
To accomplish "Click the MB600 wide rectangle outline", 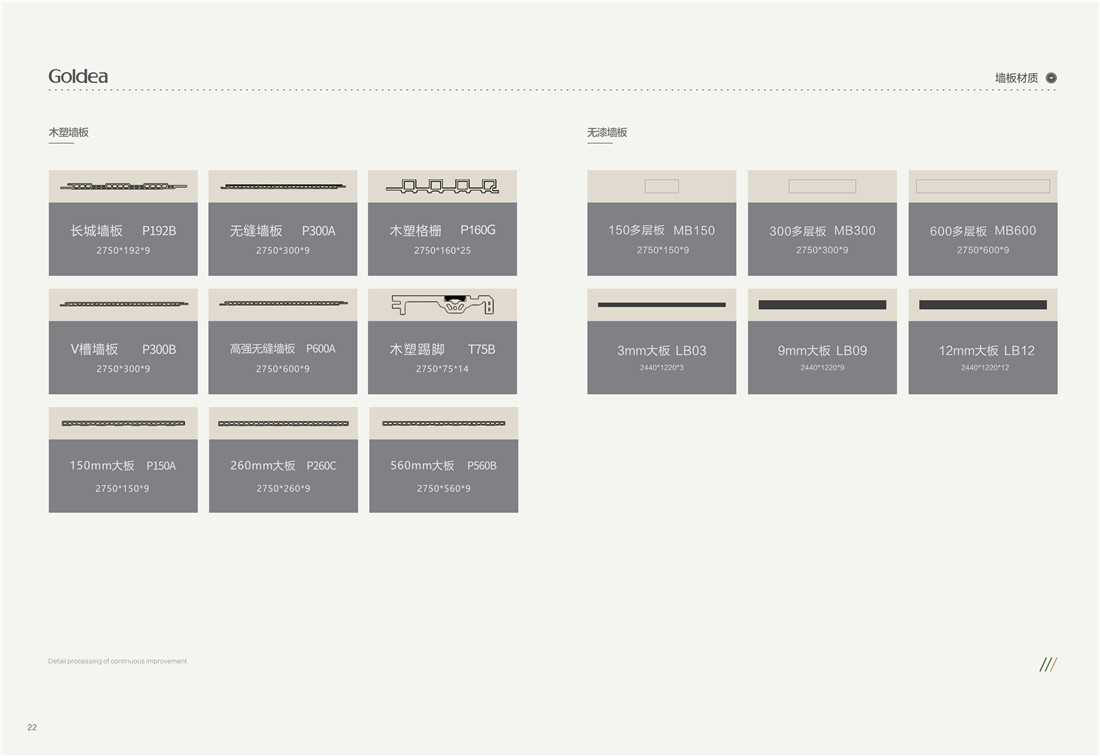I will point(983,186).
